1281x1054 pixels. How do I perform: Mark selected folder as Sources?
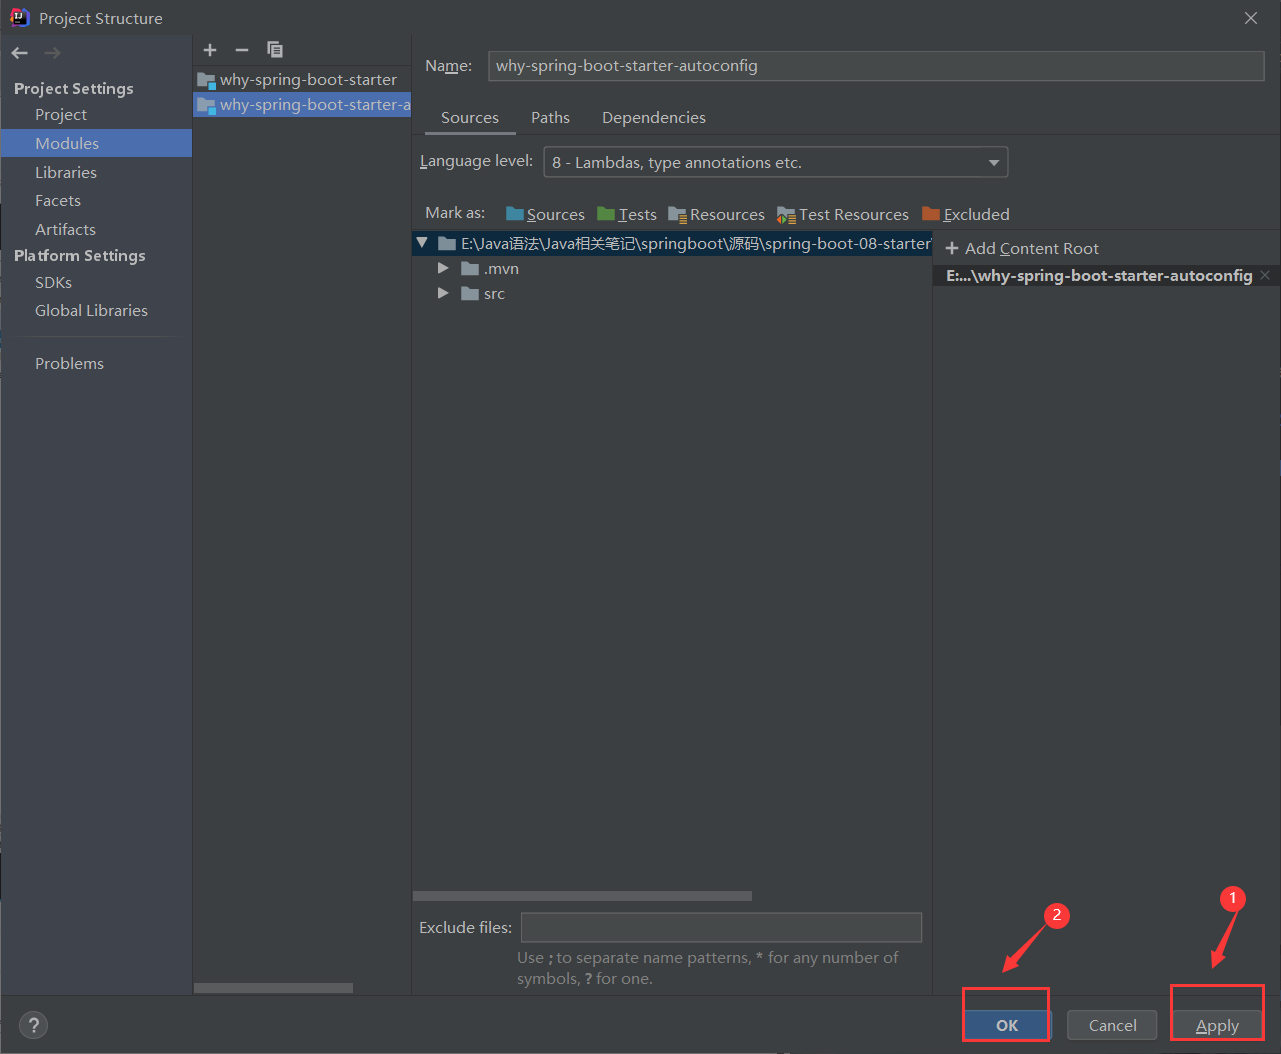[x=545, y=214]
